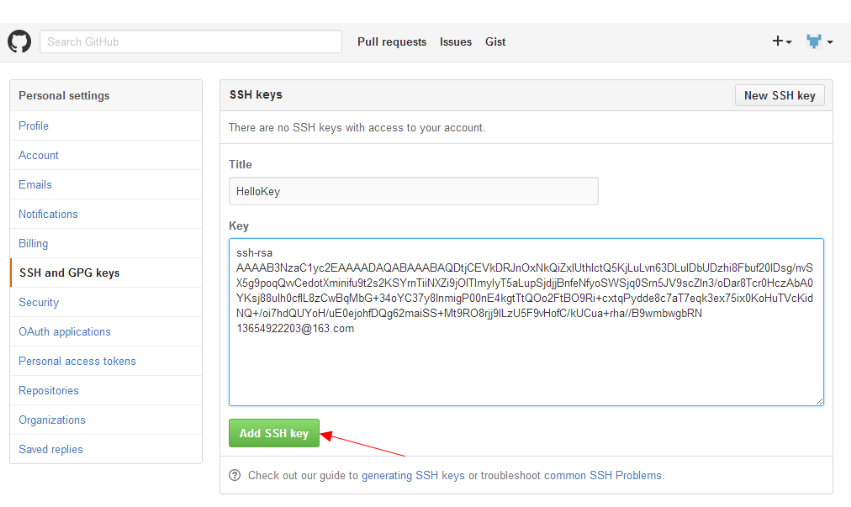The width and height of the screenshot is (851, 507).
Task: Click the help question mark icon
Action: click(x=234, y=475)
